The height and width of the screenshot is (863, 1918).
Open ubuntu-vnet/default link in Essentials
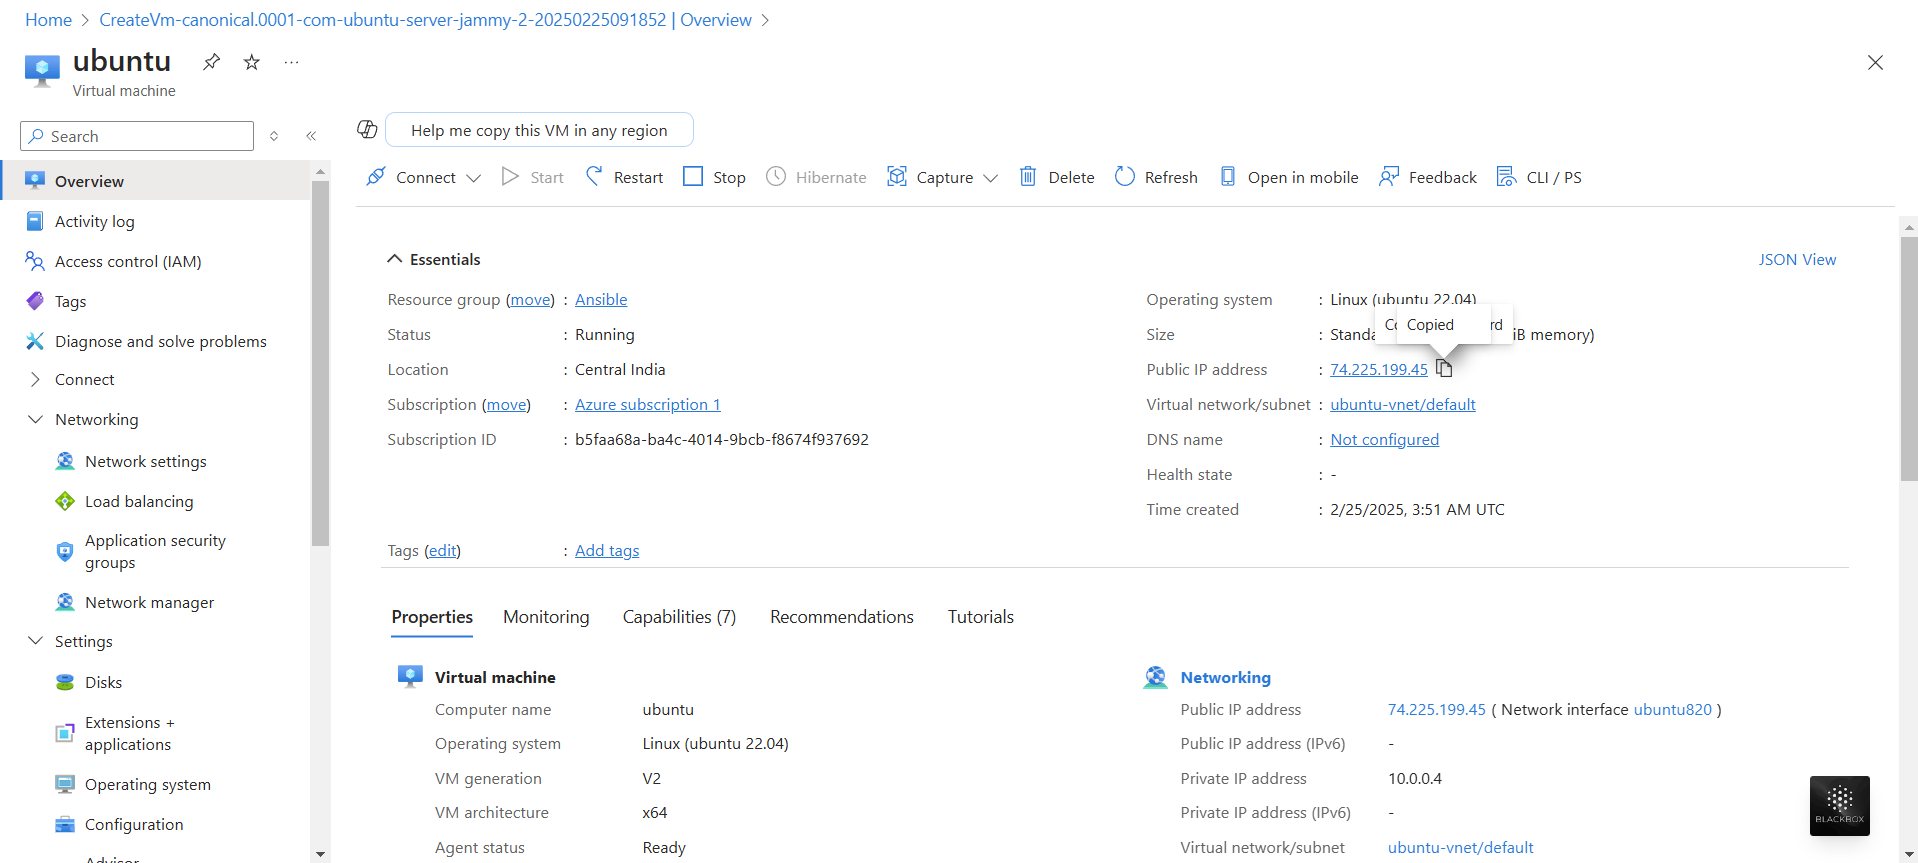pos(1403,404)
